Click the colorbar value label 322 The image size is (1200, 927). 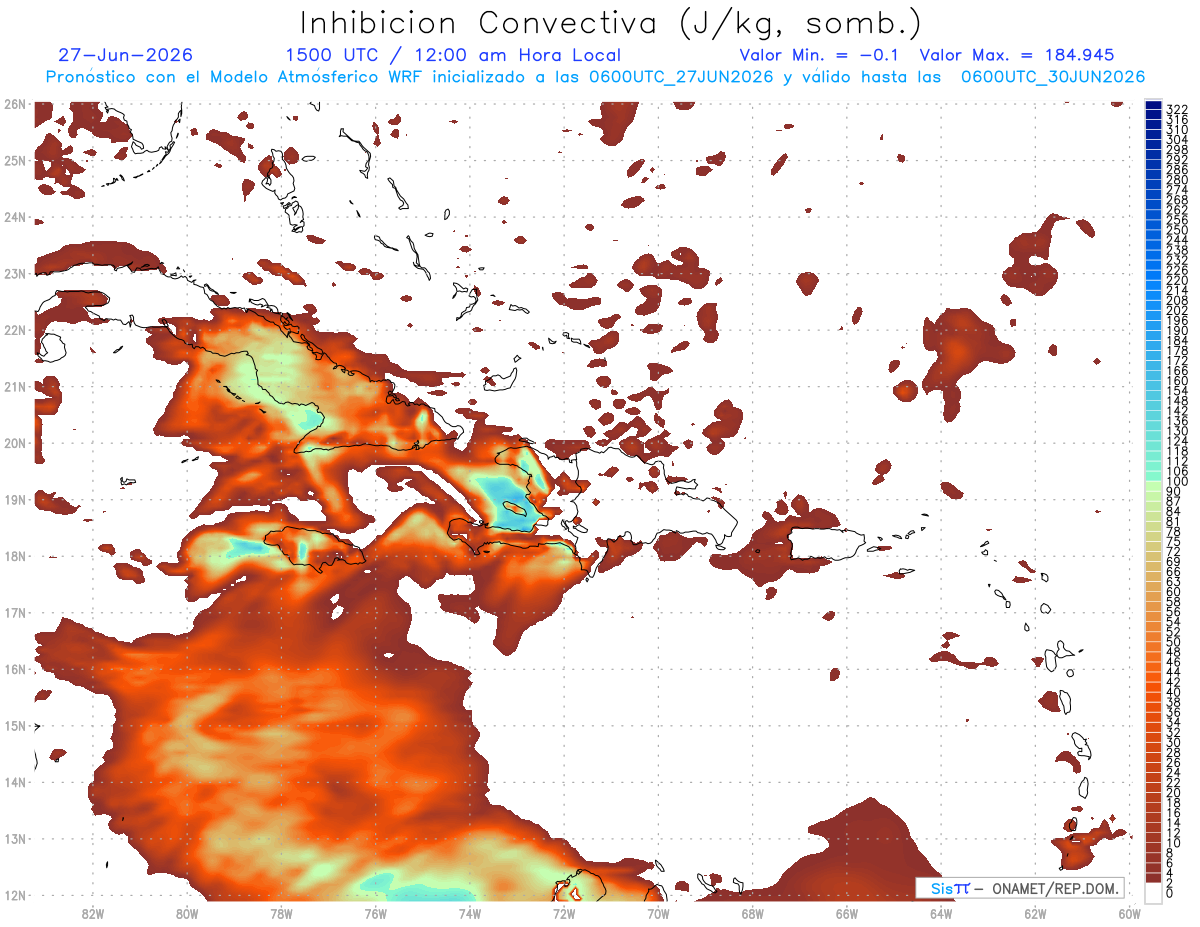pos(1177,109)
